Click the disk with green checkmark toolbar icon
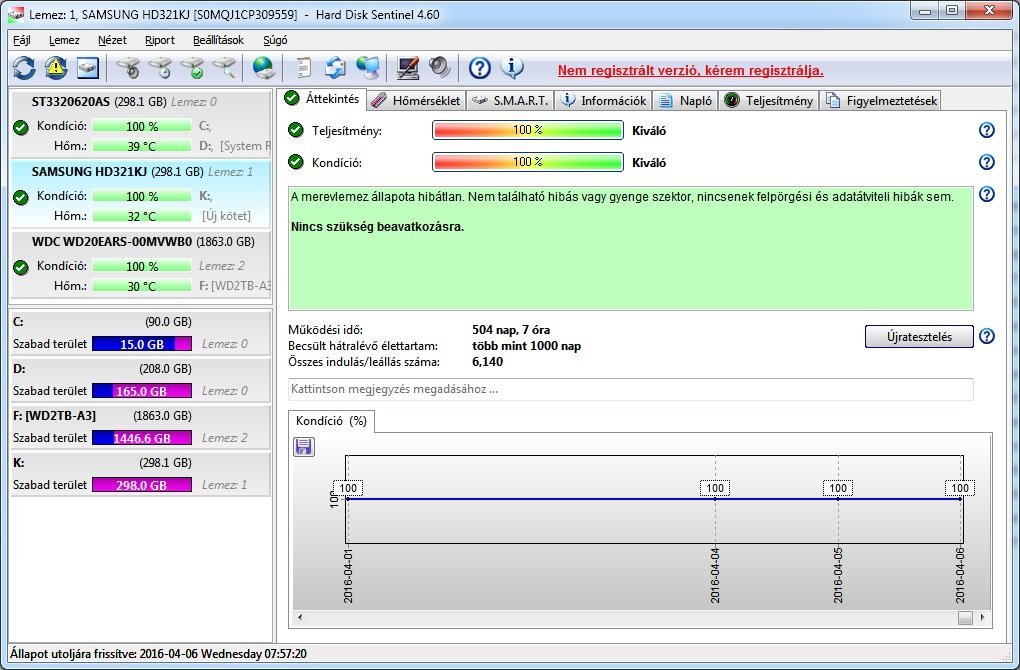This screenshot has width=1020, height=670. click(193, 68)
